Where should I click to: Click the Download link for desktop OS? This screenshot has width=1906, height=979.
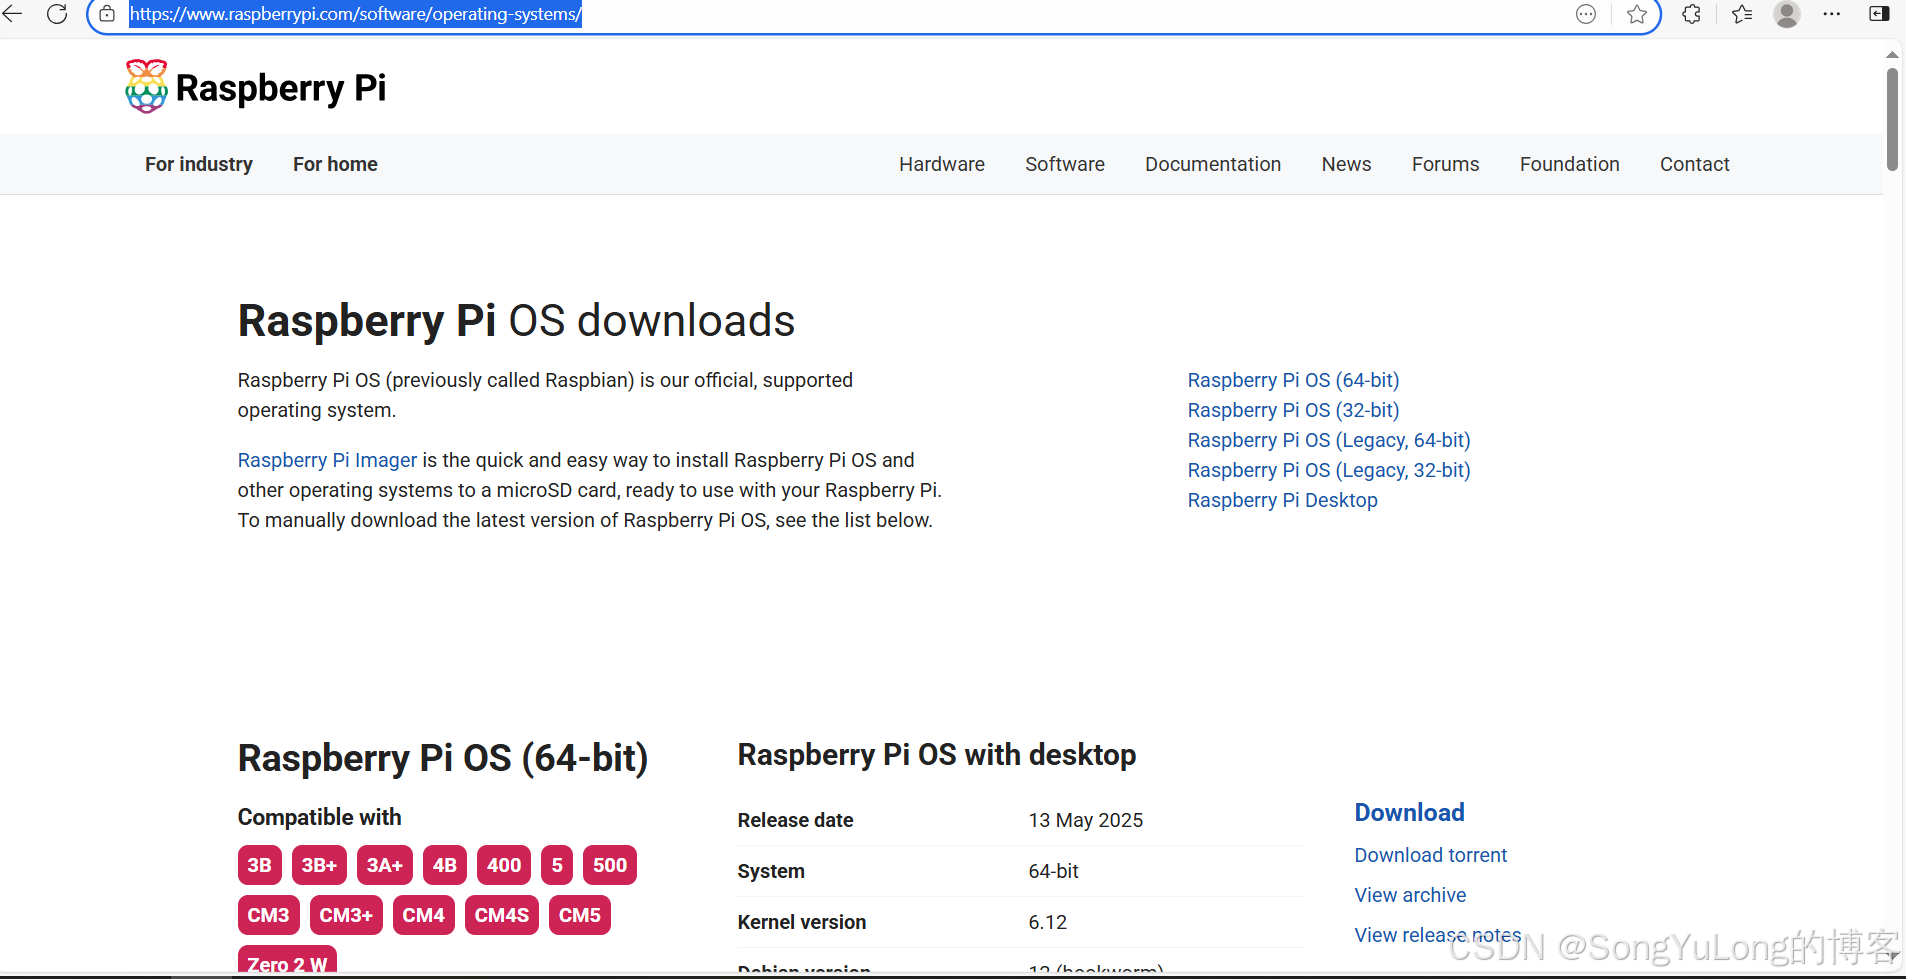point(1409,812)
